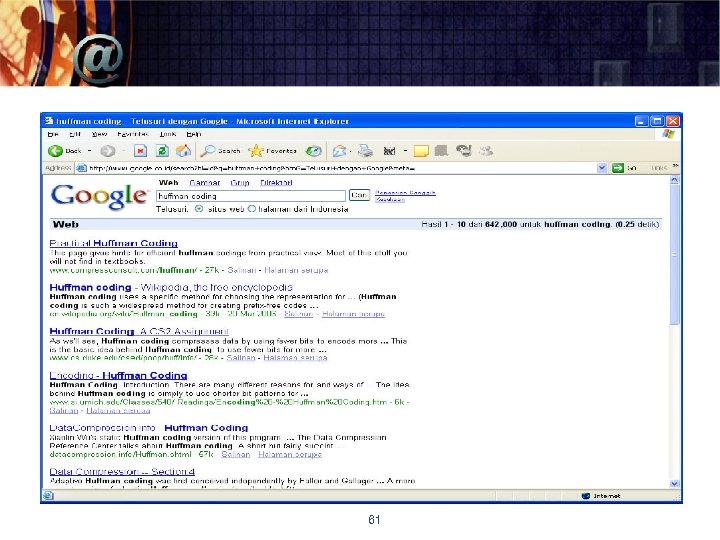Viewport: 720px width, 540px height.
Task: Click the vertical scrollbar thumb
Action: 675,255
